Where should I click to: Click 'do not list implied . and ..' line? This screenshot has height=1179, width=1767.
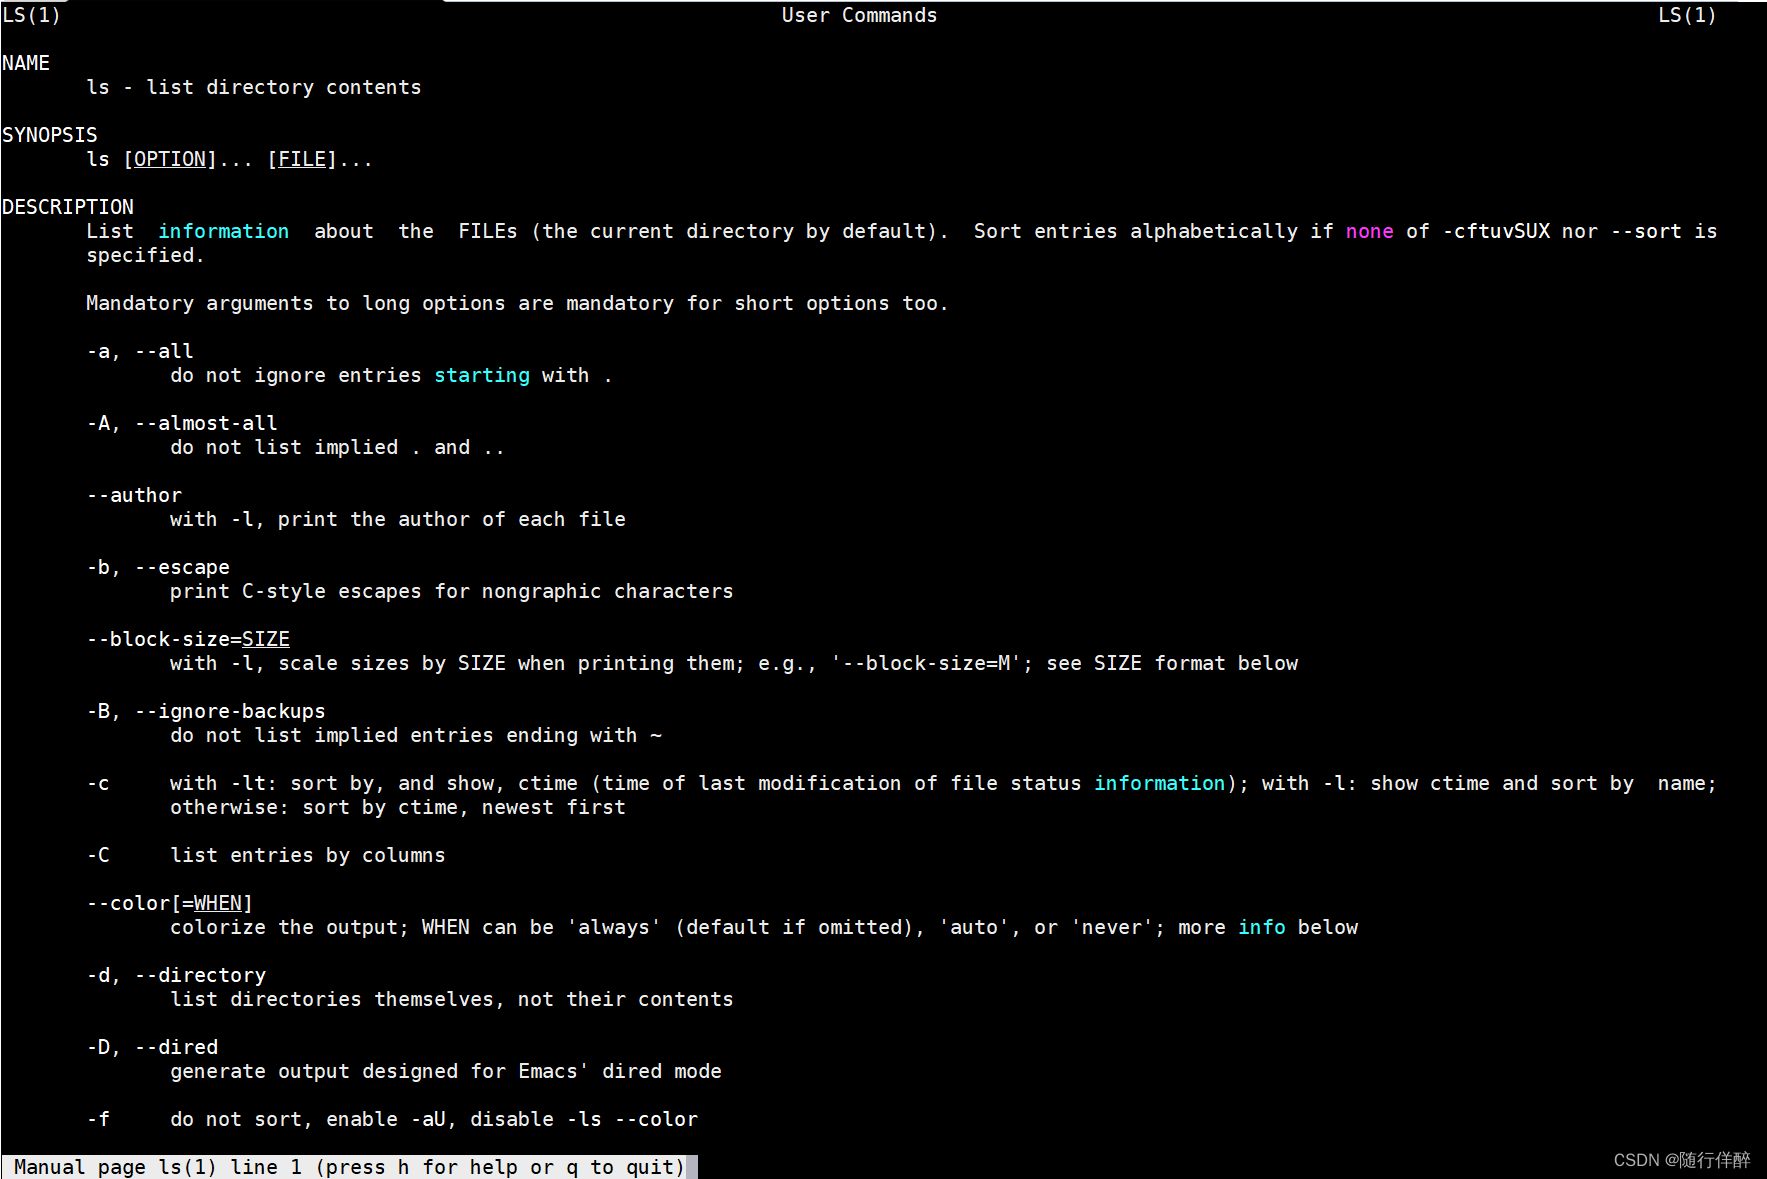point(338,447)
